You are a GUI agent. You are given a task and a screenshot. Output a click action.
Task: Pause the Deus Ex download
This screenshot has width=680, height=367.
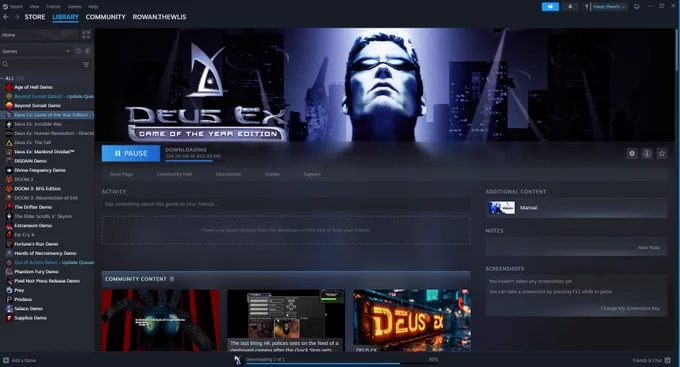tap(131, 153)
